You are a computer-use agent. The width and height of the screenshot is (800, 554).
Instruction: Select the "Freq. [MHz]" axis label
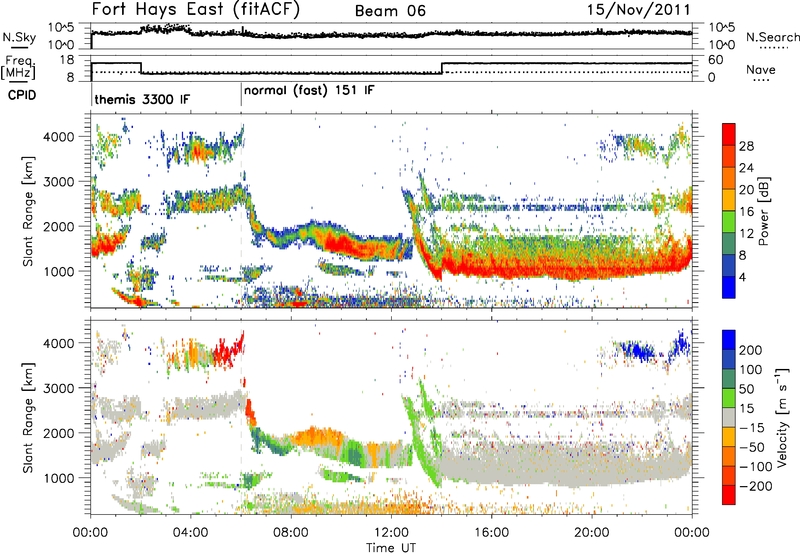click(19, 67)
